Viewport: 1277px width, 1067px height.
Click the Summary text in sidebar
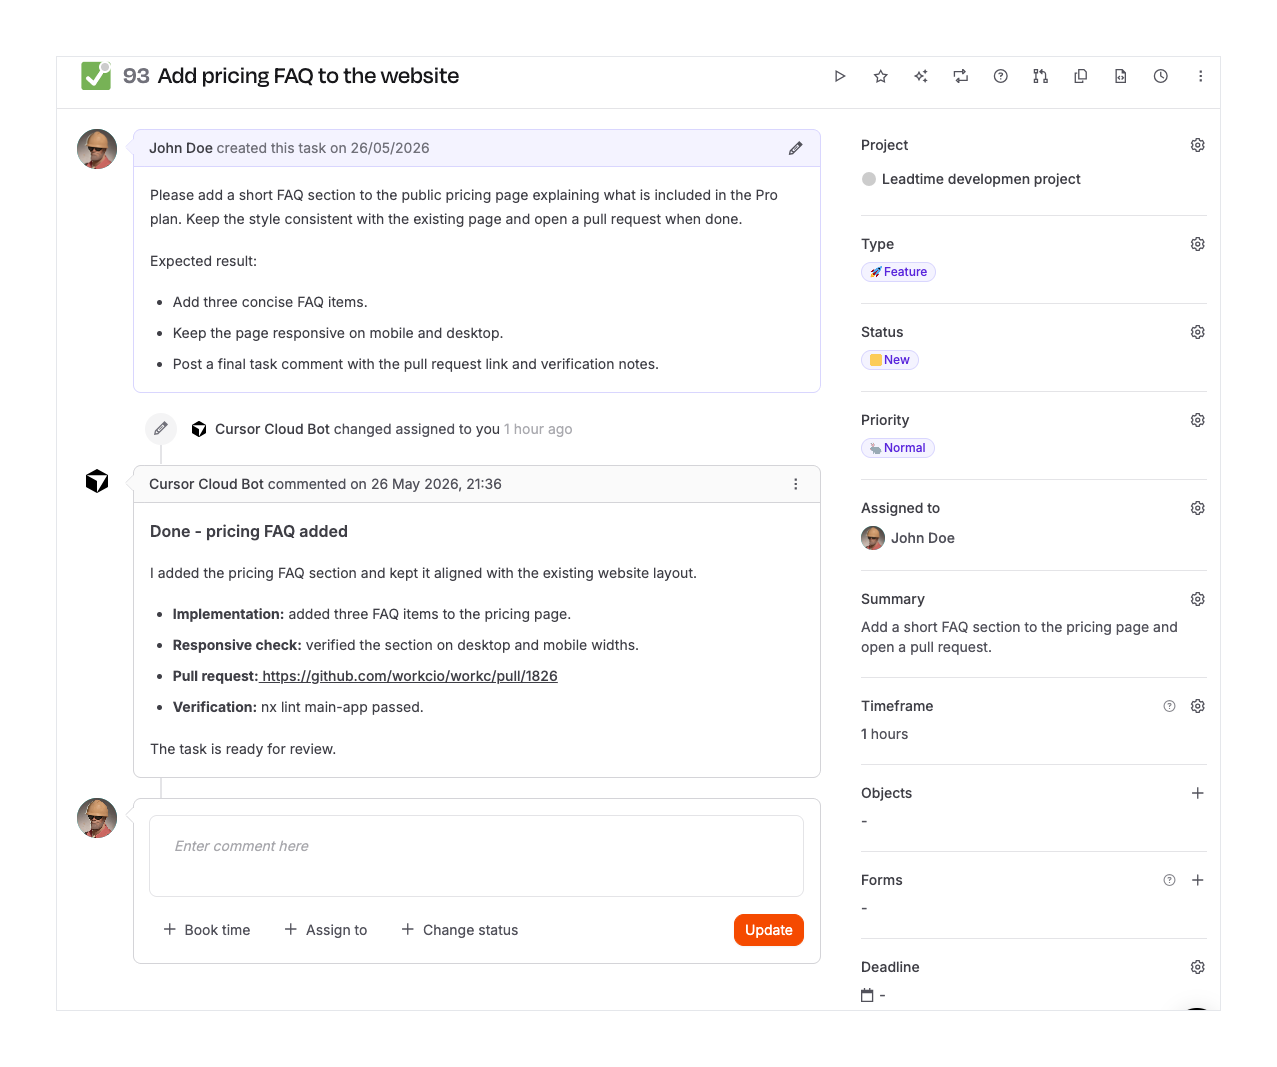point(1019,637)
